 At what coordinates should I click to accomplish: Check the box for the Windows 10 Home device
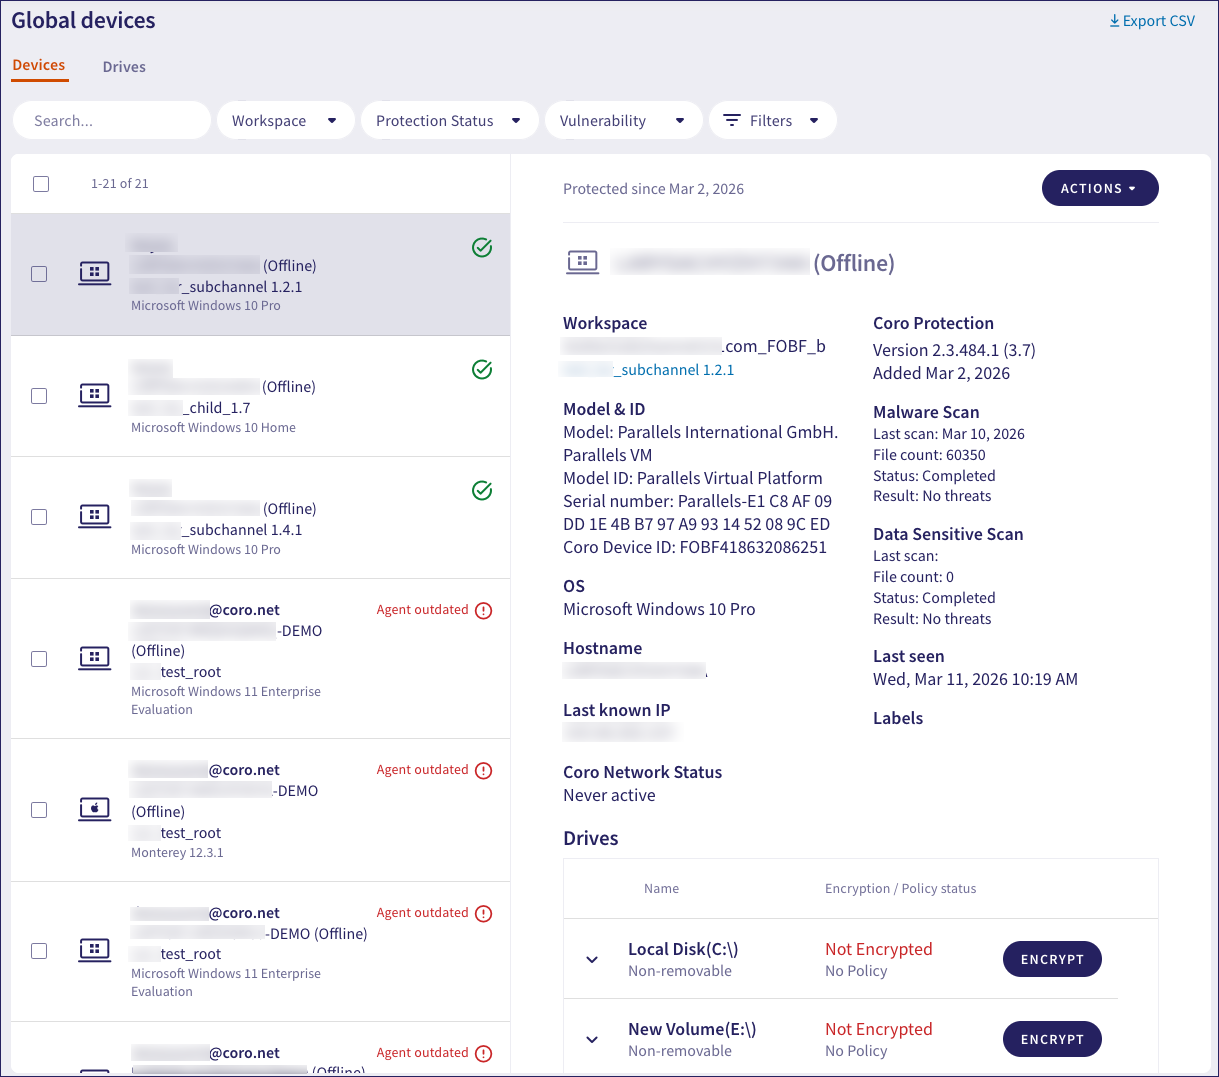pyautogui.click(x=39, y=396)
